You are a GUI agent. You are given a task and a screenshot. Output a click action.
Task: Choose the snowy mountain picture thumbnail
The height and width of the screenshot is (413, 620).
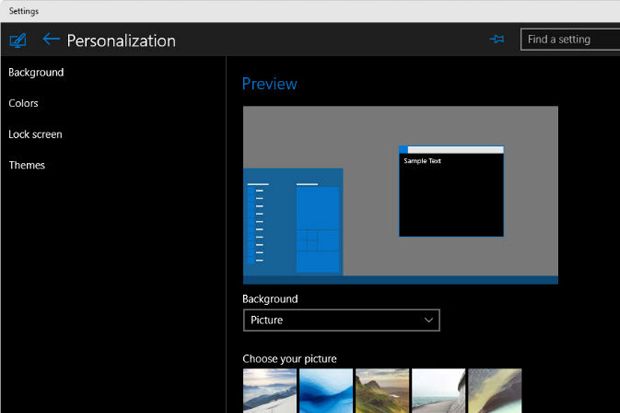(x=270, y=391)
